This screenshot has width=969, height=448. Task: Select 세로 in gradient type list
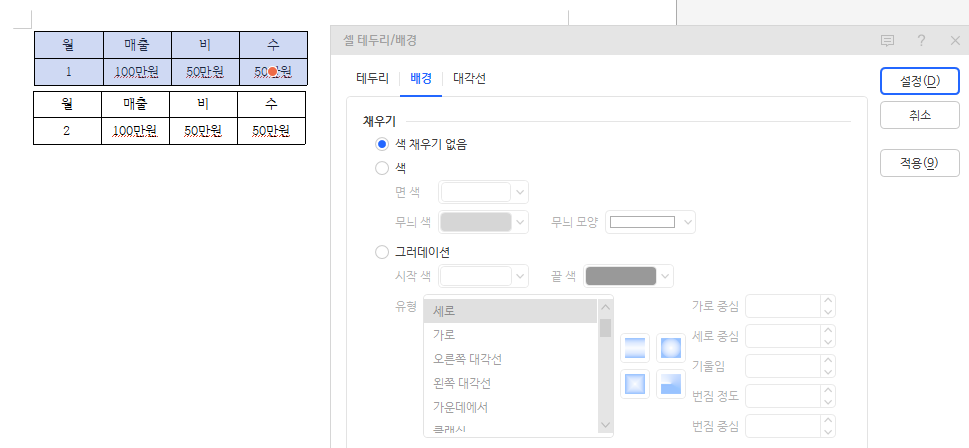pos(510,311)
